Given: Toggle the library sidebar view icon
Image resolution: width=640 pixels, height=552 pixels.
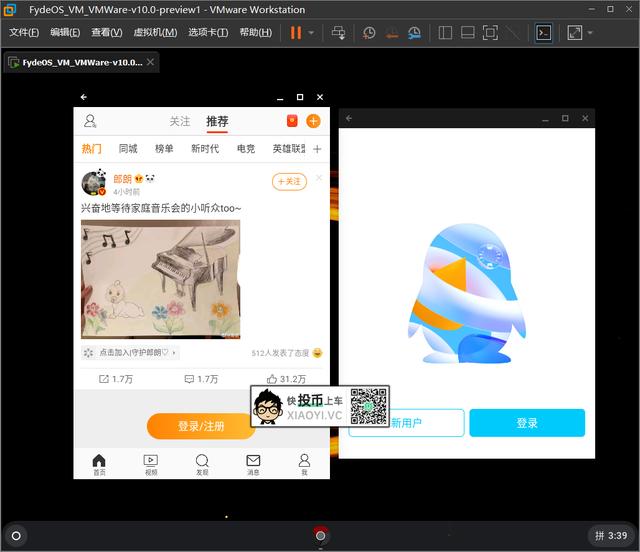Looking at the screenshot, I should 445,33.
